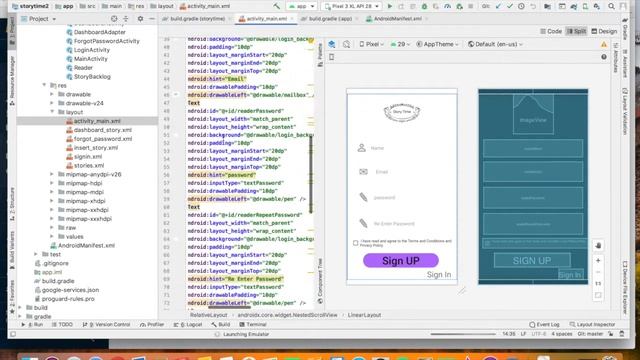The height and width of the screenshot is (360, 640).
Task: Click the Project panel settings gear icon
Action: pos(140,19)
